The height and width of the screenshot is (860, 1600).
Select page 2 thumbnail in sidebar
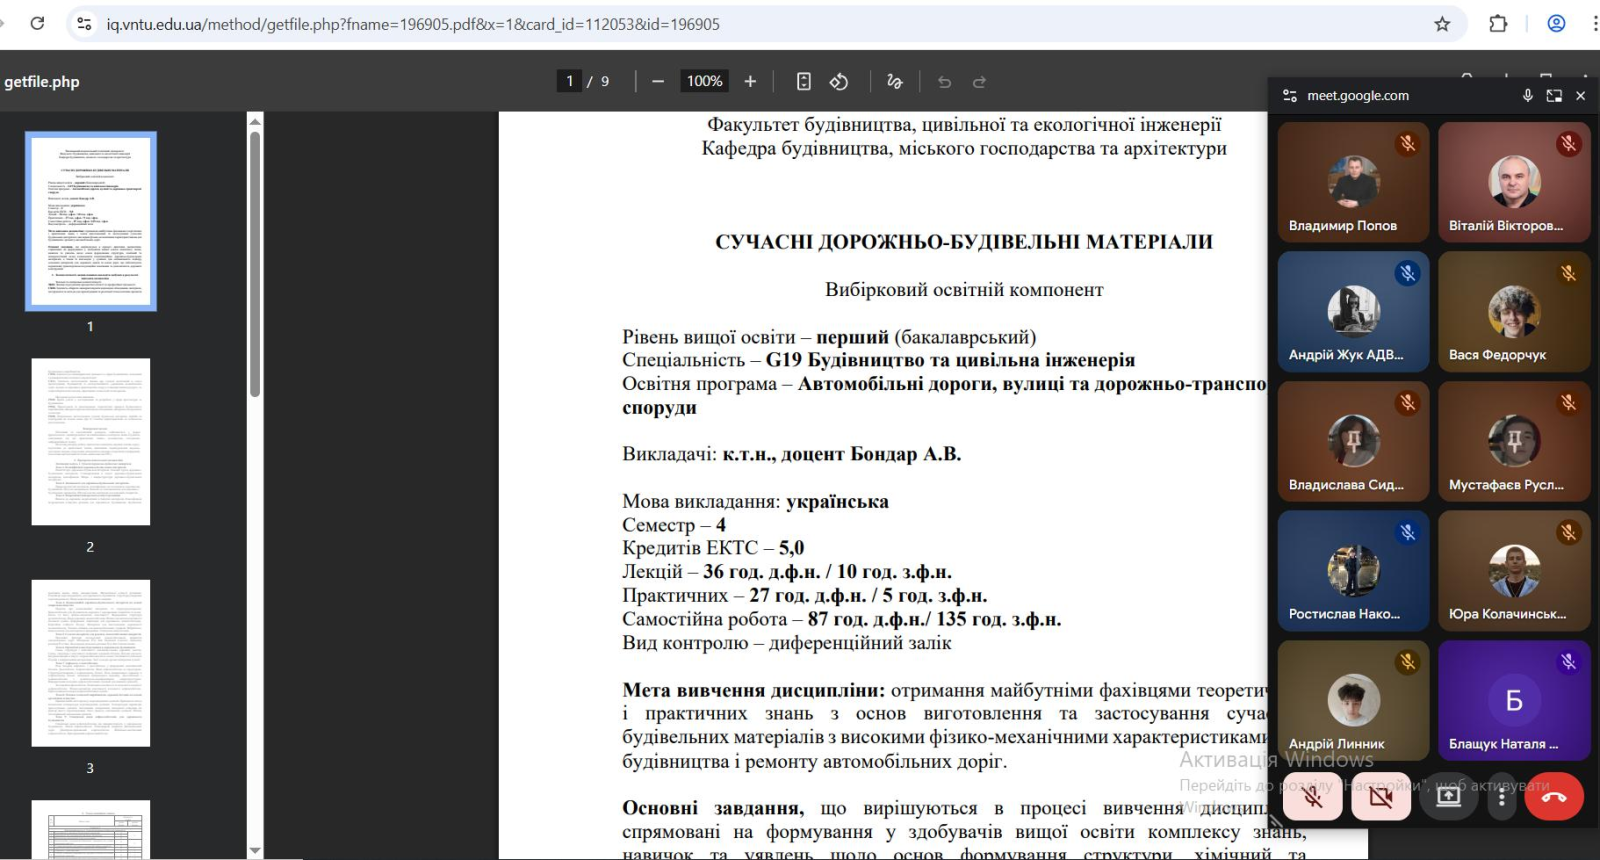tap(90, 441)
